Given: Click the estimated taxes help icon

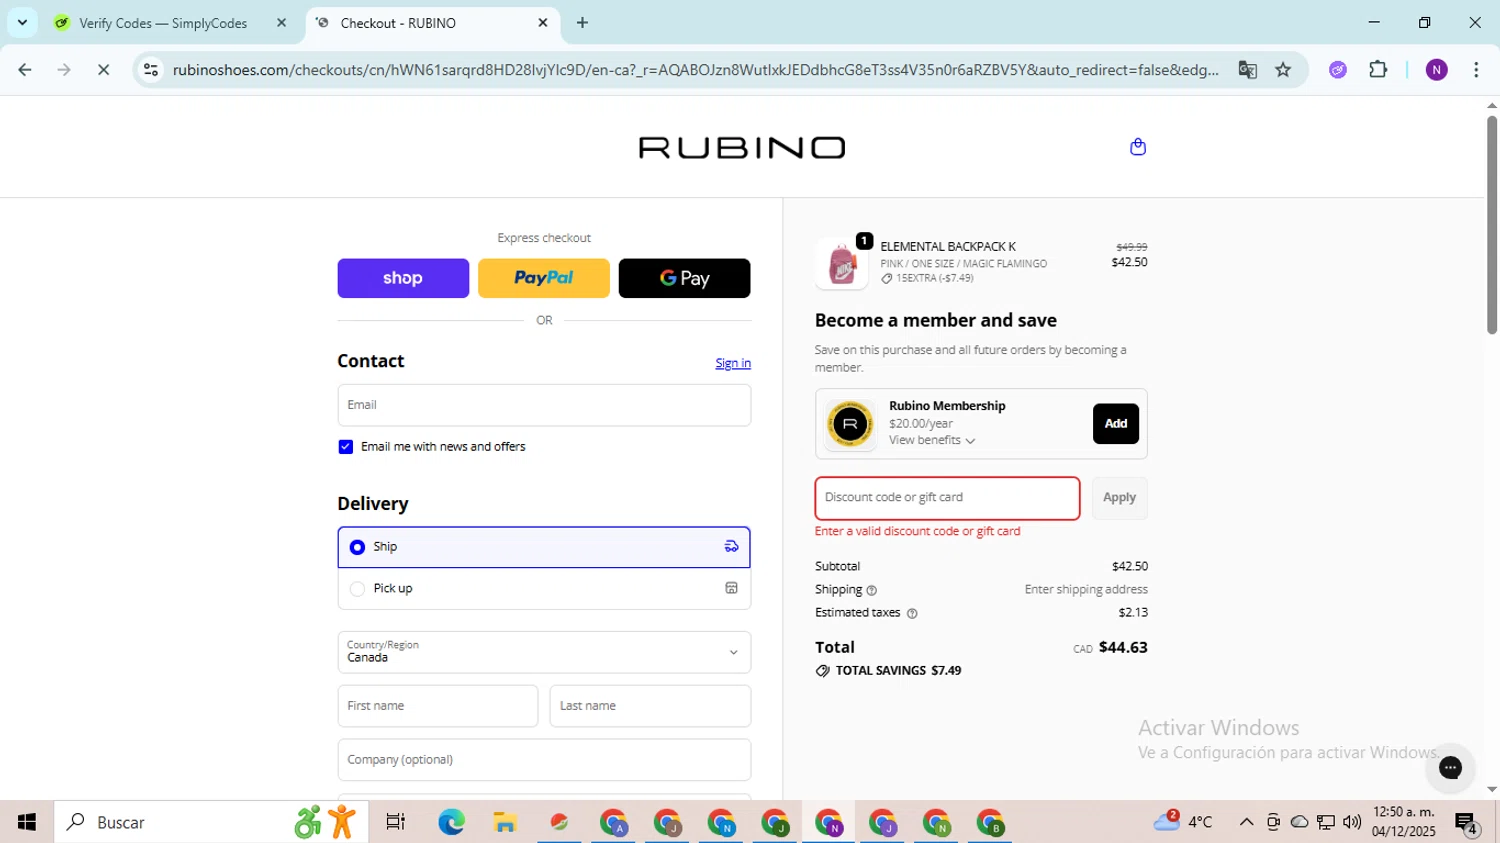Looking at the screenshot, I should click(x=911, y=613).
